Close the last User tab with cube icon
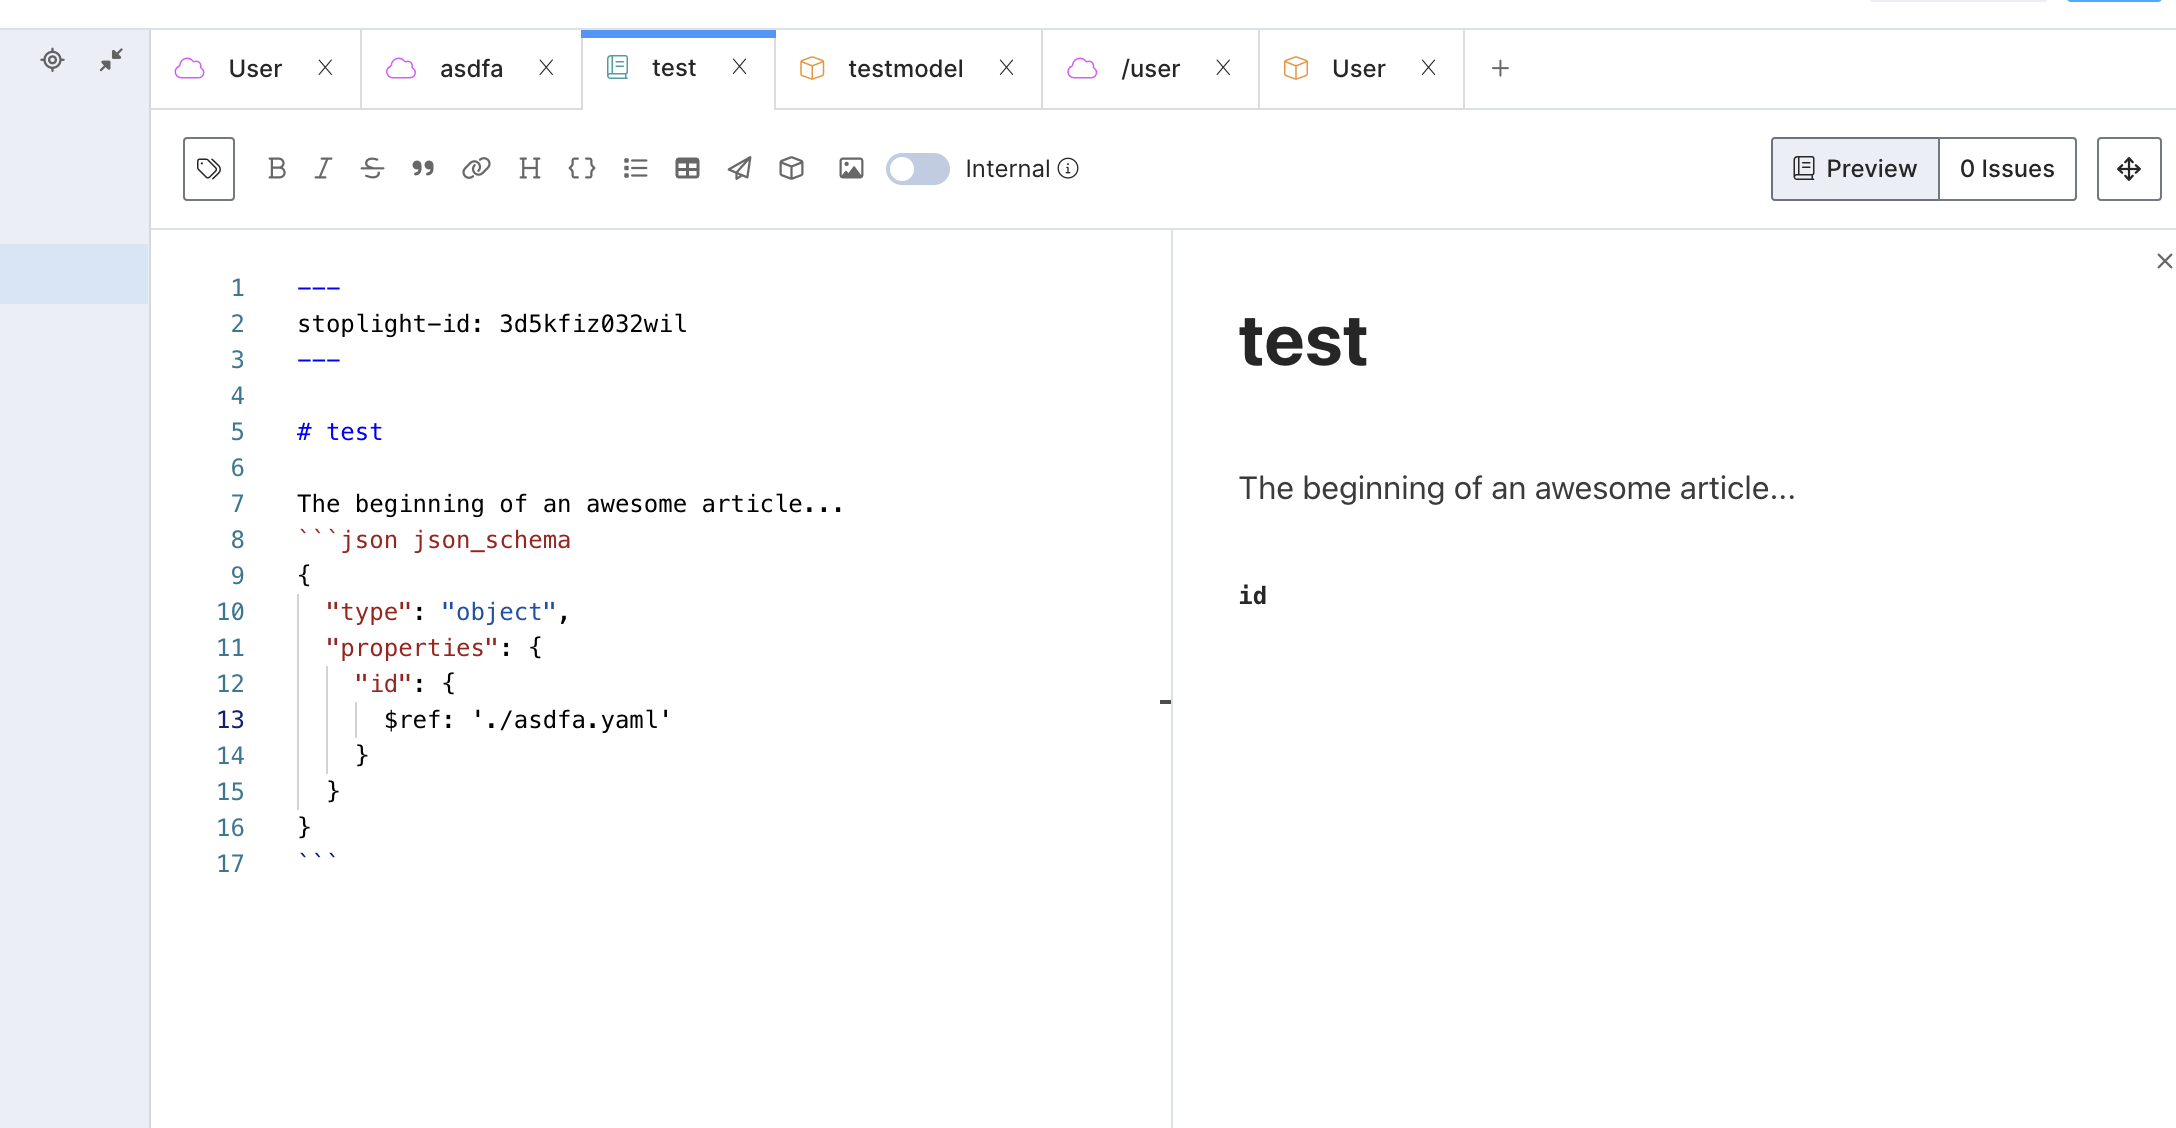Image resolution: width=2176 pixels, height=1128 pixels. coord(1428,67)
